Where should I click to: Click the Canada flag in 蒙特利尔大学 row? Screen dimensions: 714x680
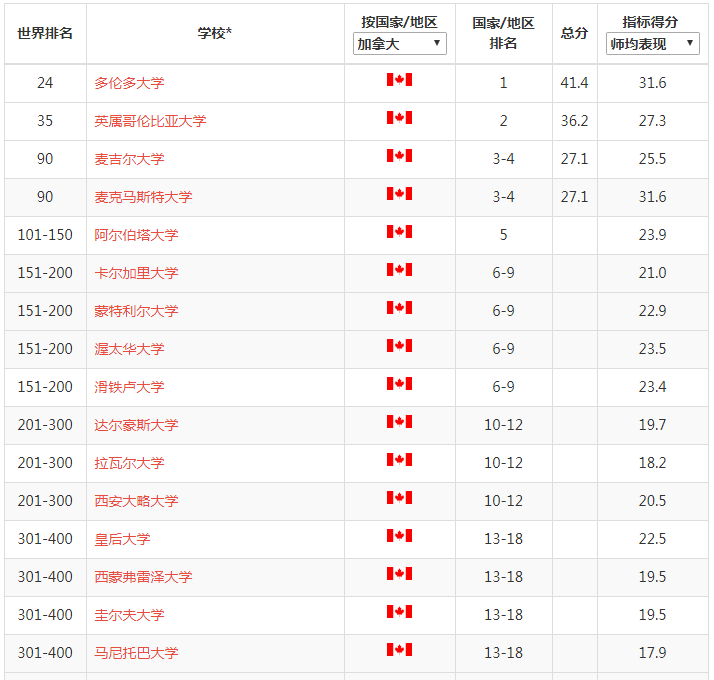pos(399,308)
